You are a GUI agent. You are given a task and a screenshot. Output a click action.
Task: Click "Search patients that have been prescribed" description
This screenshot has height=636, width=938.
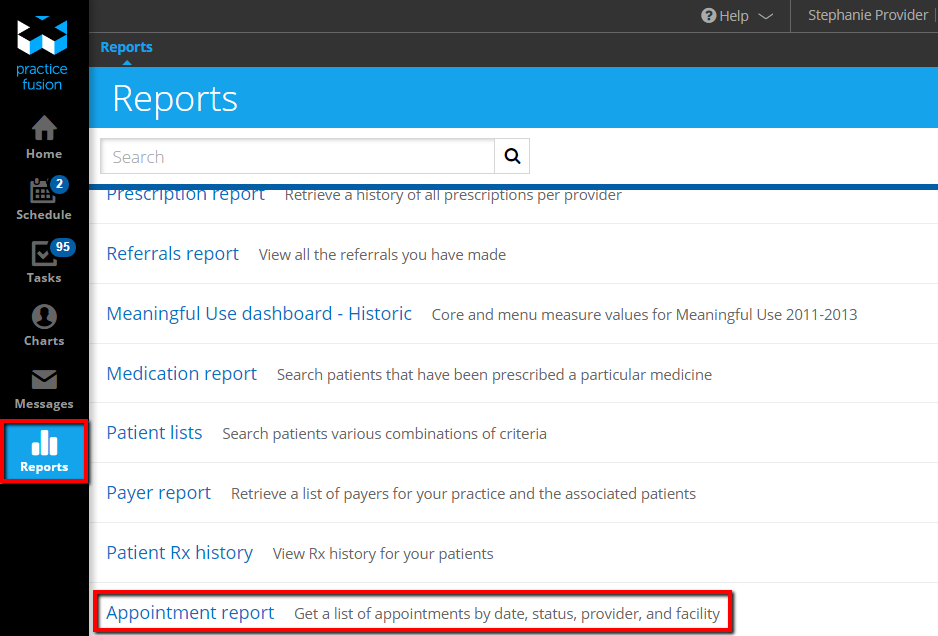494,375
